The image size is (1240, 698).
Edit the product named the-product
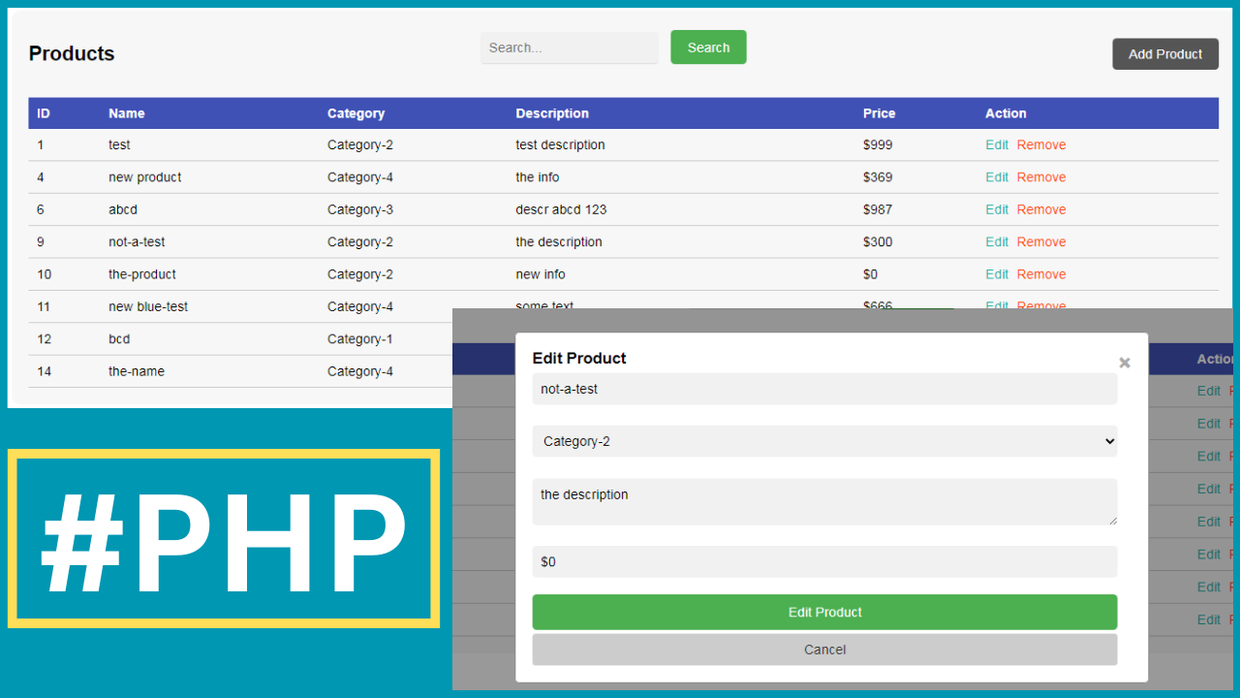996,274
